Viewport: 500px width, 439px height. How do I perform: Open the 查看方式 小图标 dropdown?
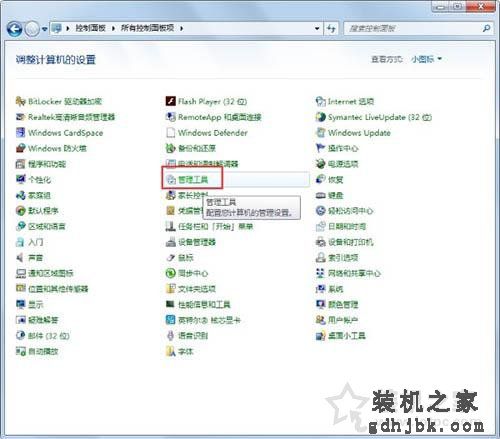(x=426, y=59)
